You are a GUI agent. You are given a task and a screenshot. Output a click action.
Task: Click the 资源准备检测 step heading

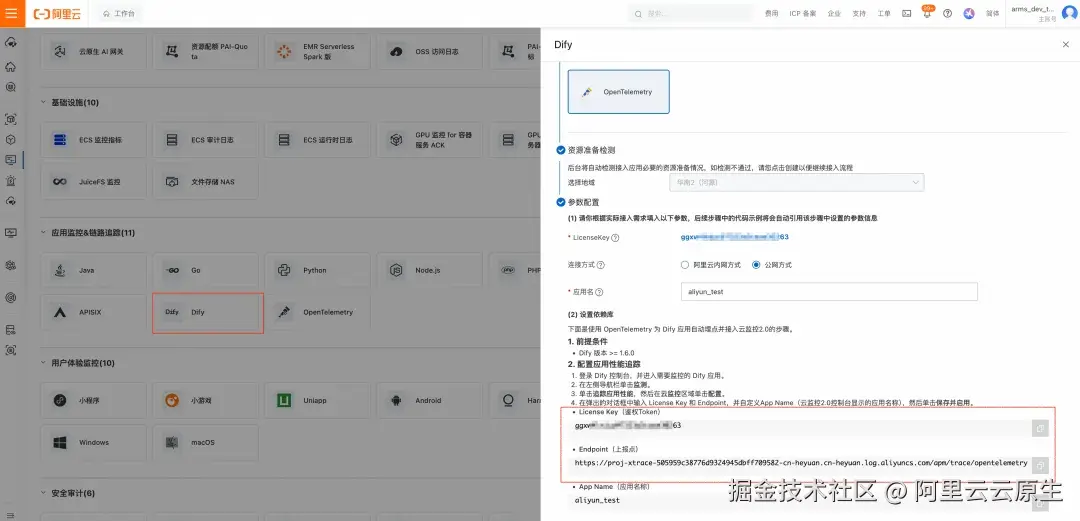pyautogui.click(x=591, y=150)
